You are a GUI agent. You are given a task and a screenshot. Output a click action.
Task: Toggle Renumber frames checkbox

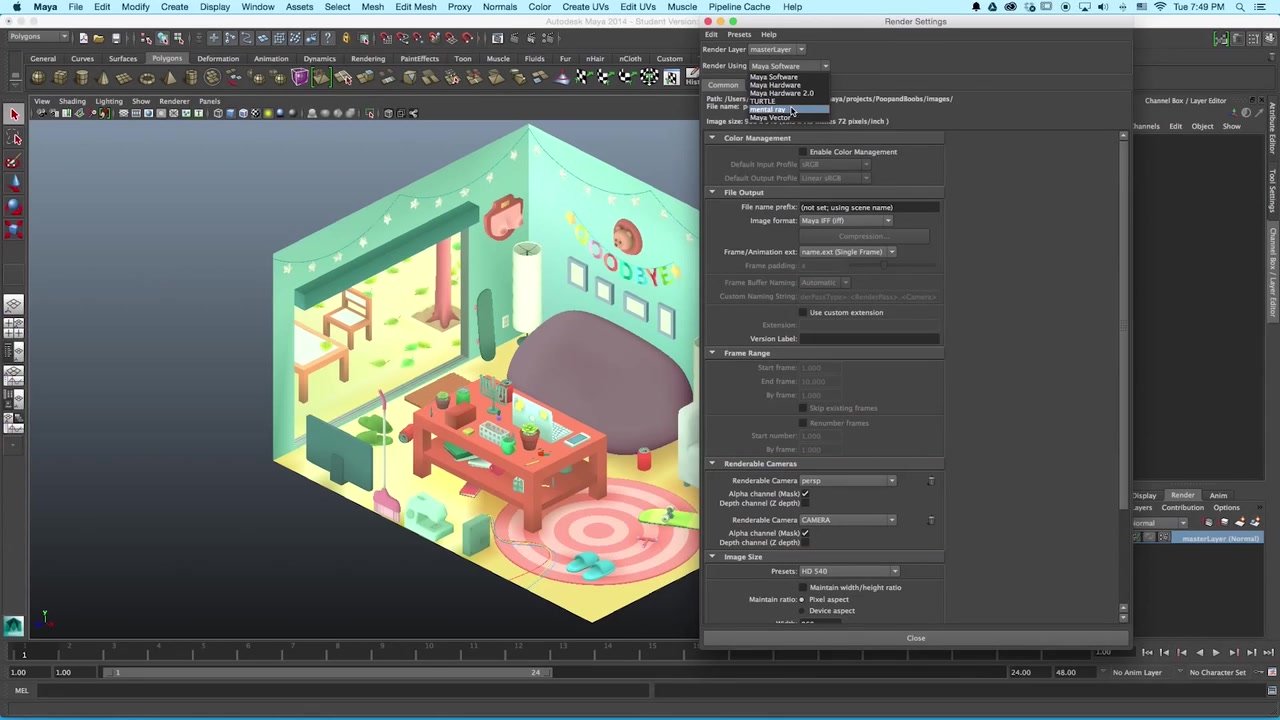[803, 423]
